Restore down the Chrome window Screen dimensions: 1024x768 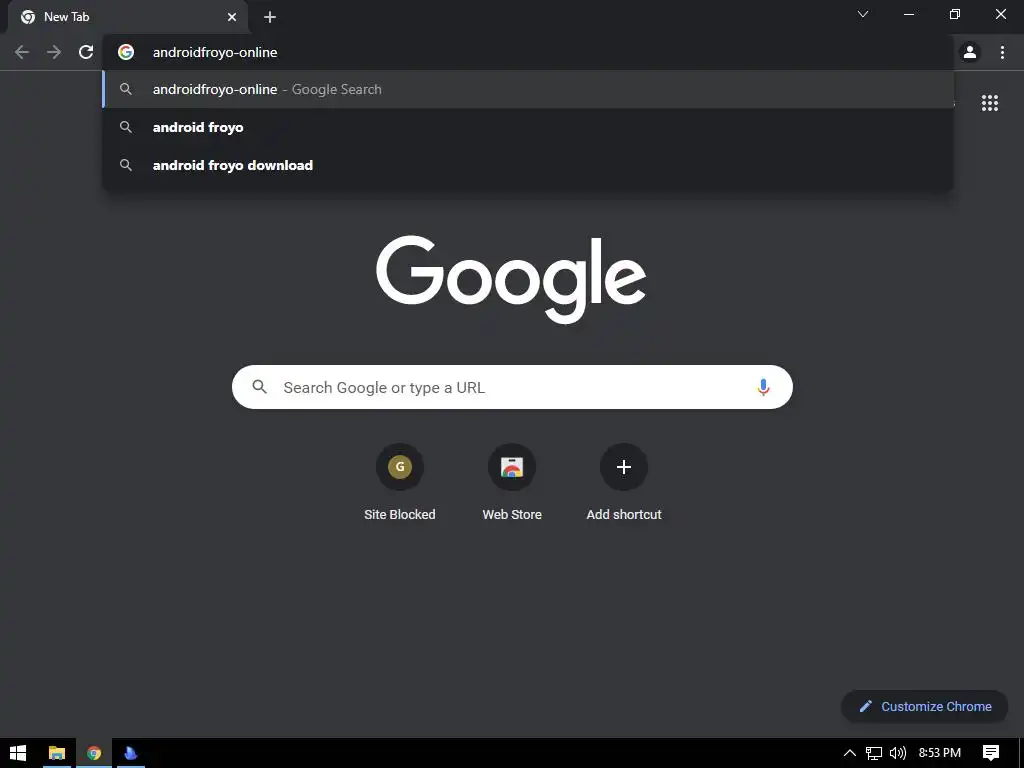pos(955,14)
